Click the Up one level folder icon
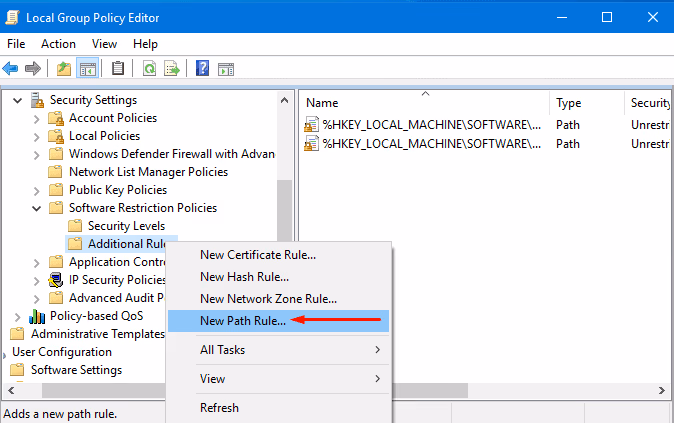The height and width of the screenshot is (423, 674). tap(64, 69)
